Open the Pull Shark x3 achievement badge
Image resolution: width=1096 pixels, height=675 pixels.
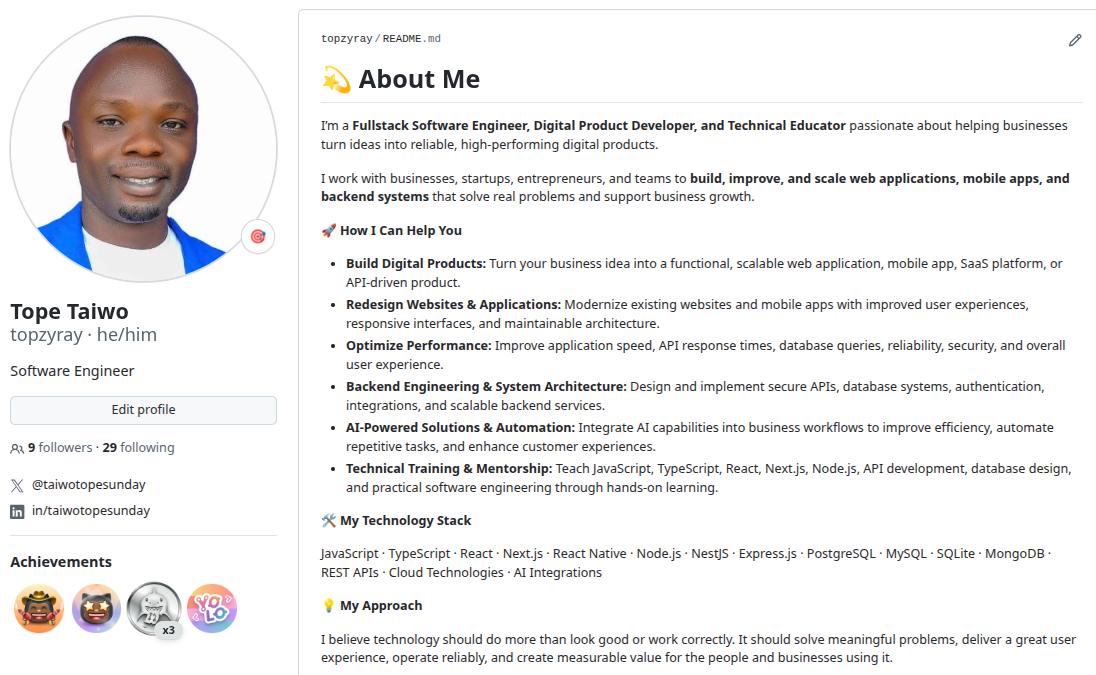pyautogui.click(x=154, y=609)
